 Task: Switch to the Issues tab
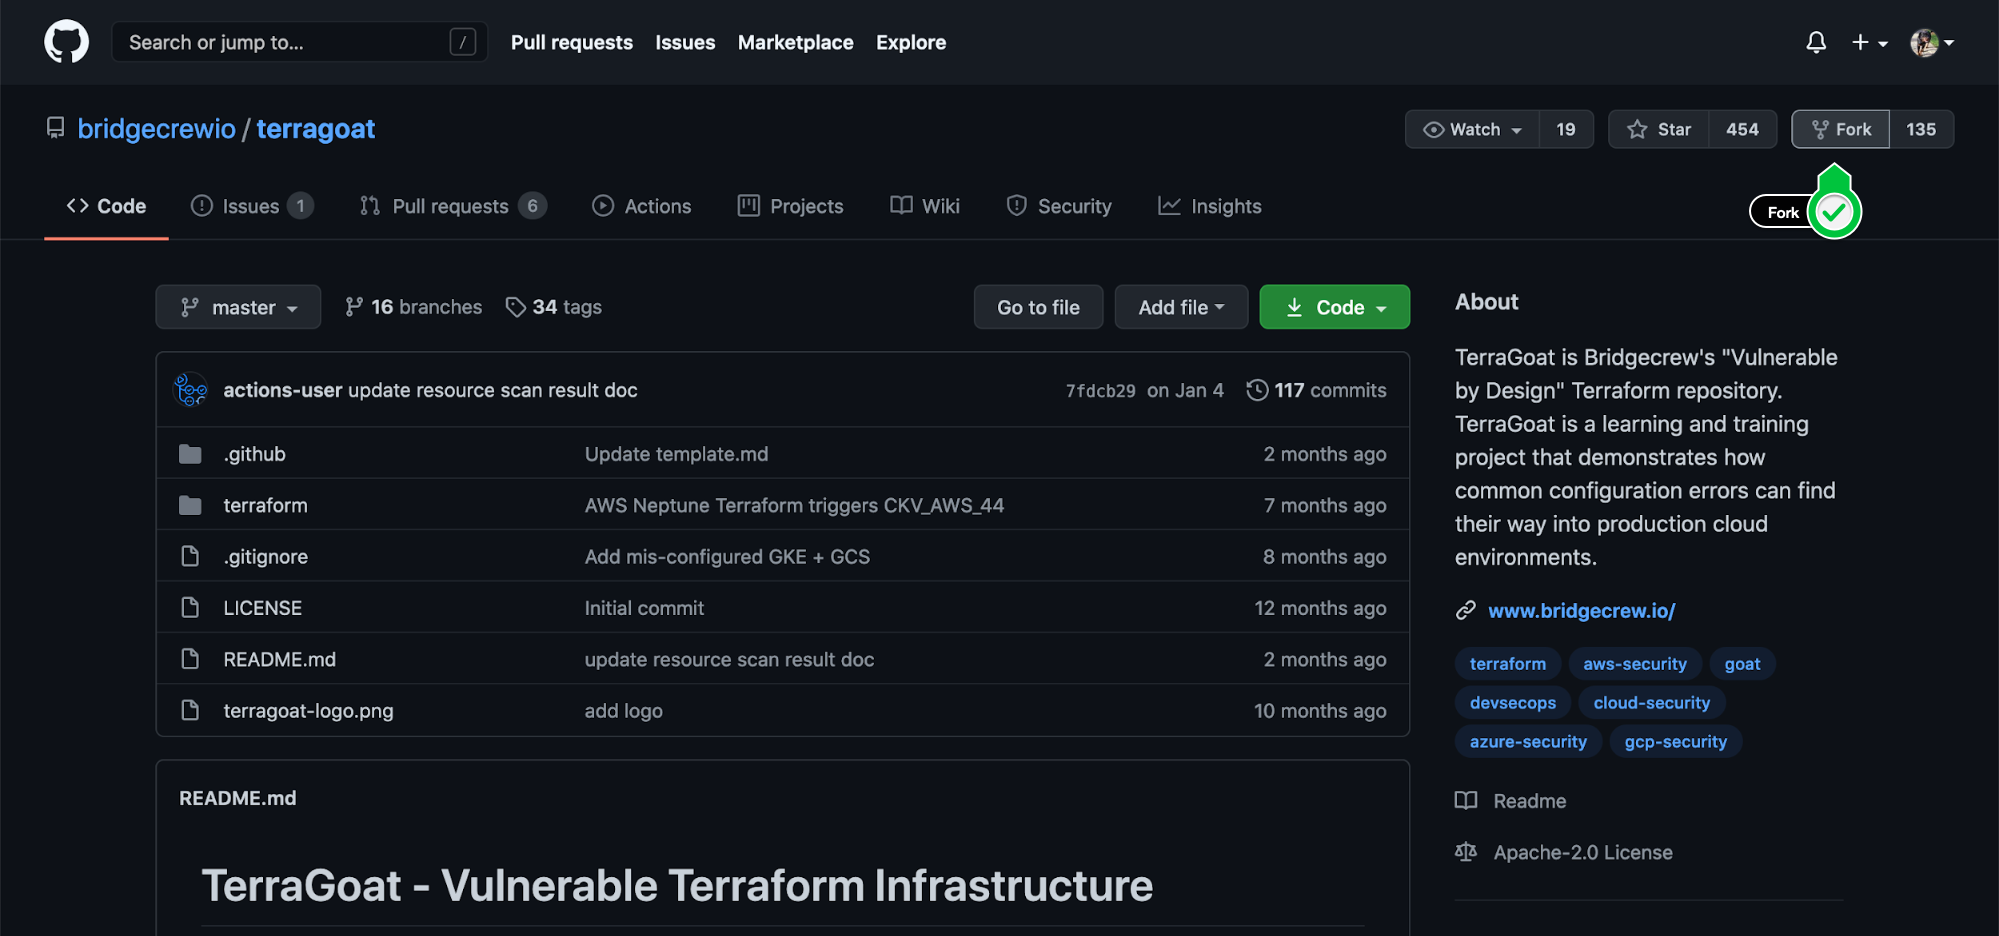point(252,206)
